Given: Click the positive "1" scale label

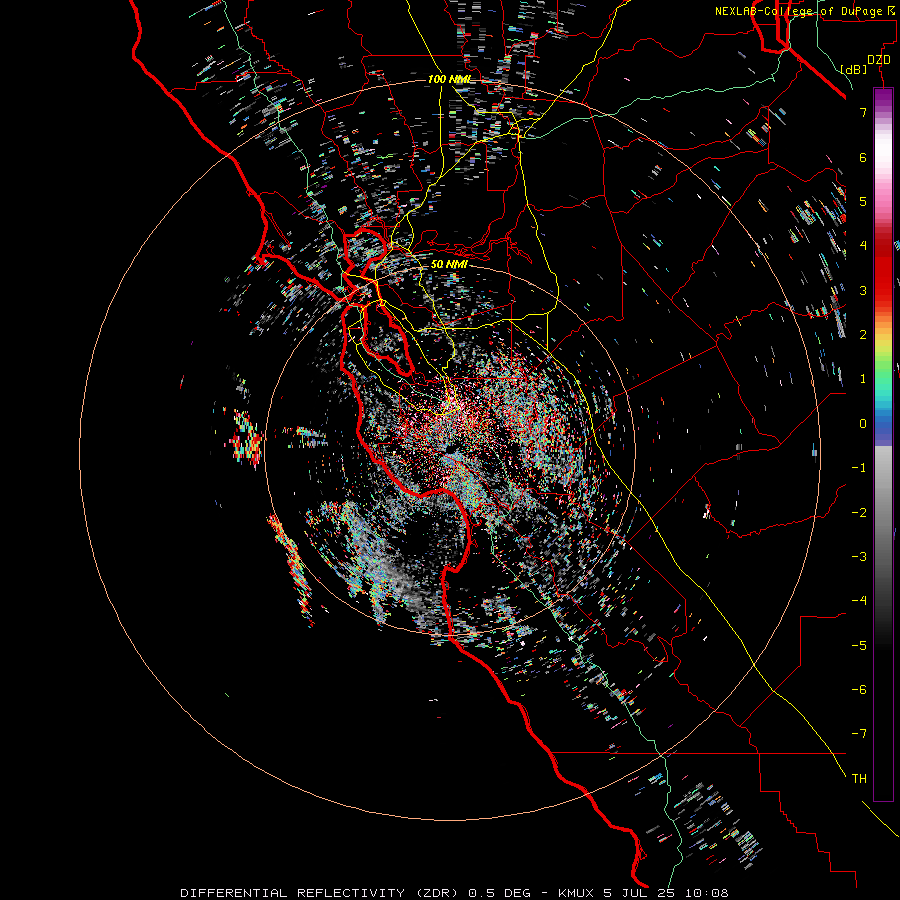Looking at the screenshot, I should click(x=863, y=379).
